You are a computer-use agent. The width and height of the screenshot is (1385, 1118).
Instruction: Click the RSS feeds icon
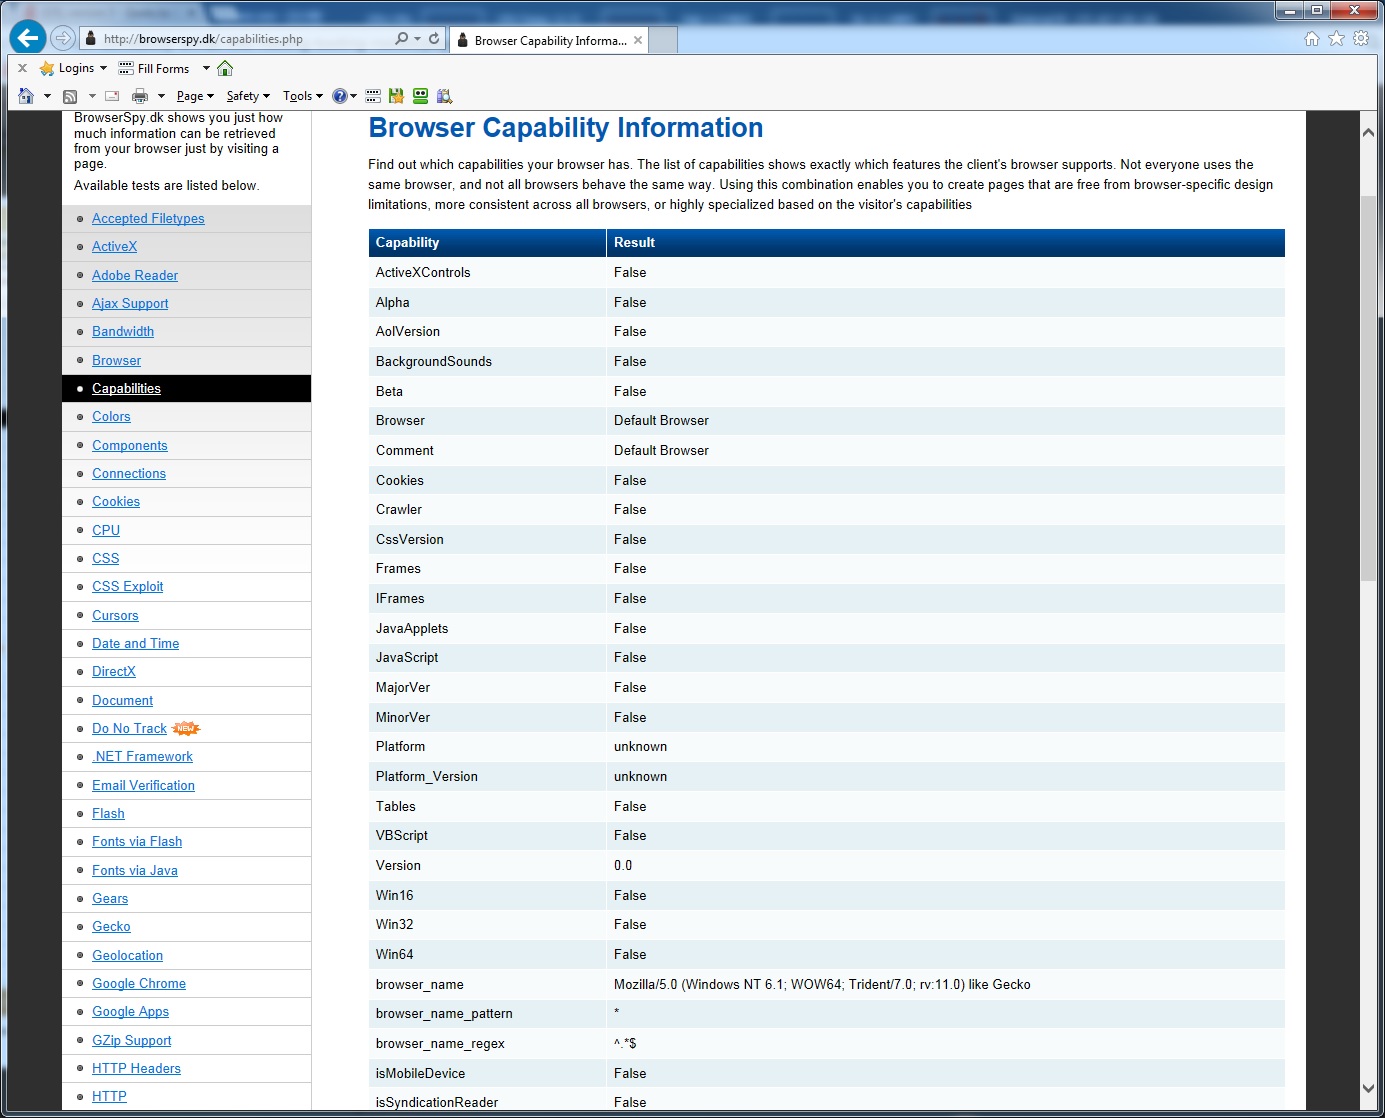click(x=70, y=96)
